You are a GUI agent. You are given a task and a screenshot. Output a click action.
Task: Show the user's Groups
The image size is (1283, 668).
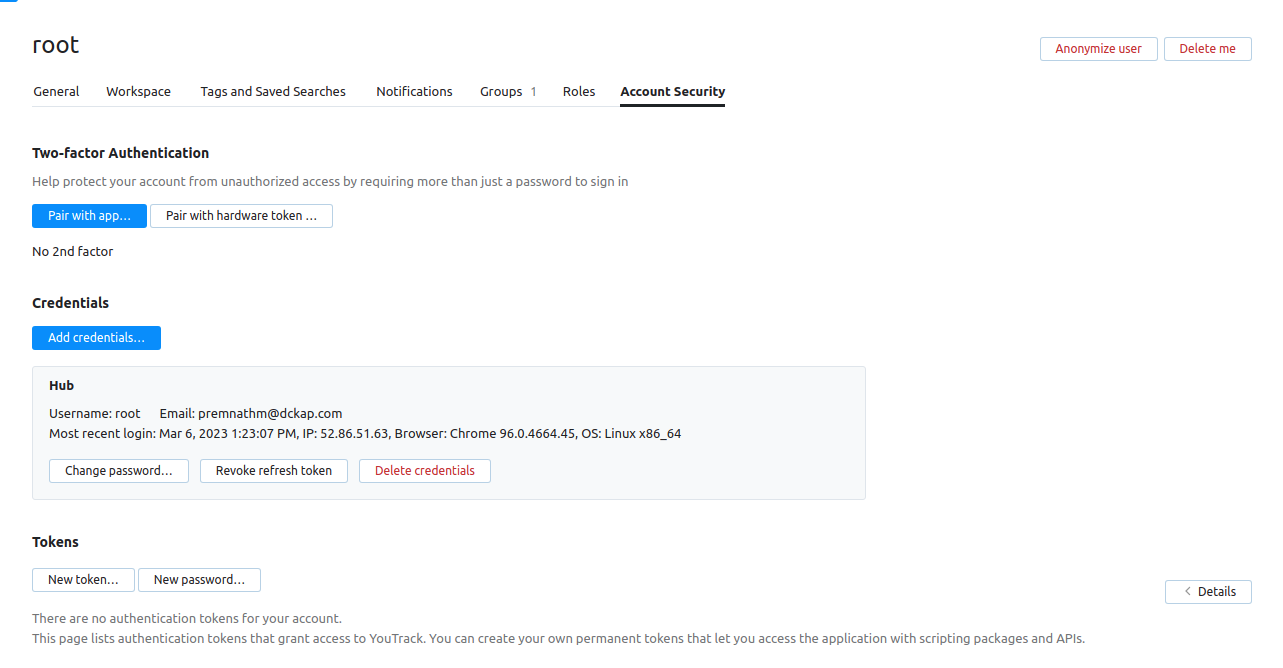pos(501,91)
